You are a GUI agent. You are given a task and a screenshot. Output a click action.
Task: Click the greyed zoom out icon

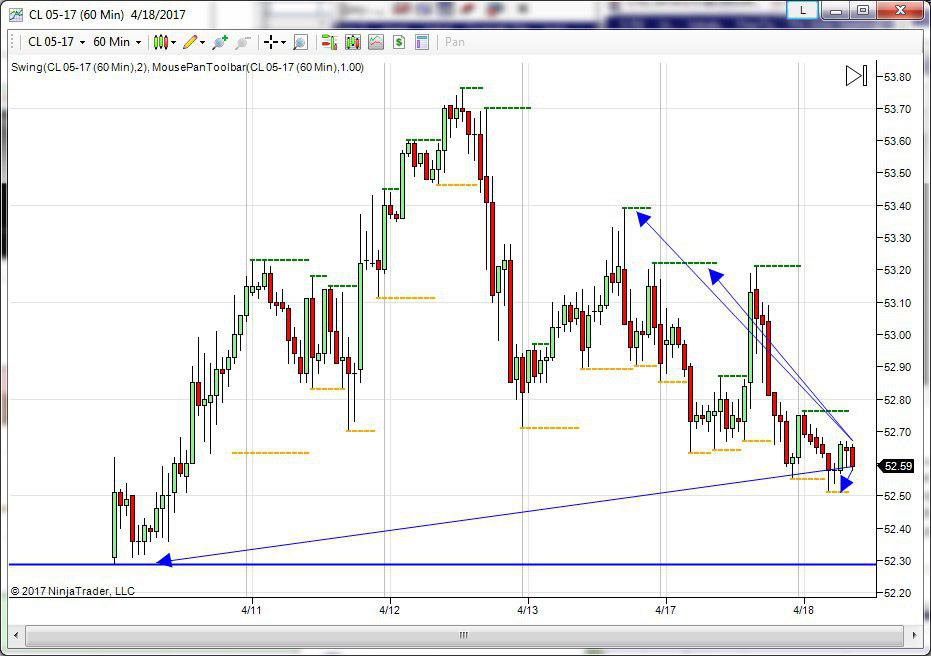tap(242, 42)
